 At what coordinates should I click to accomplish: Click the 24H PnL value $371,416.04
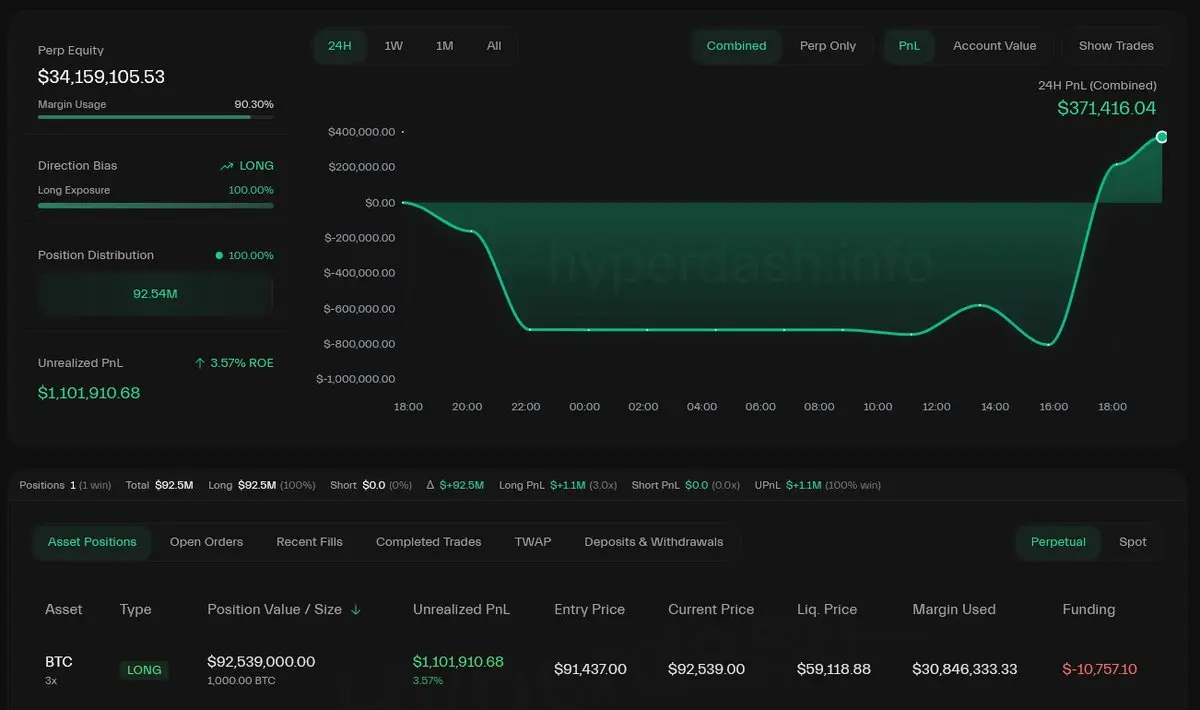tap(1107, 108)
